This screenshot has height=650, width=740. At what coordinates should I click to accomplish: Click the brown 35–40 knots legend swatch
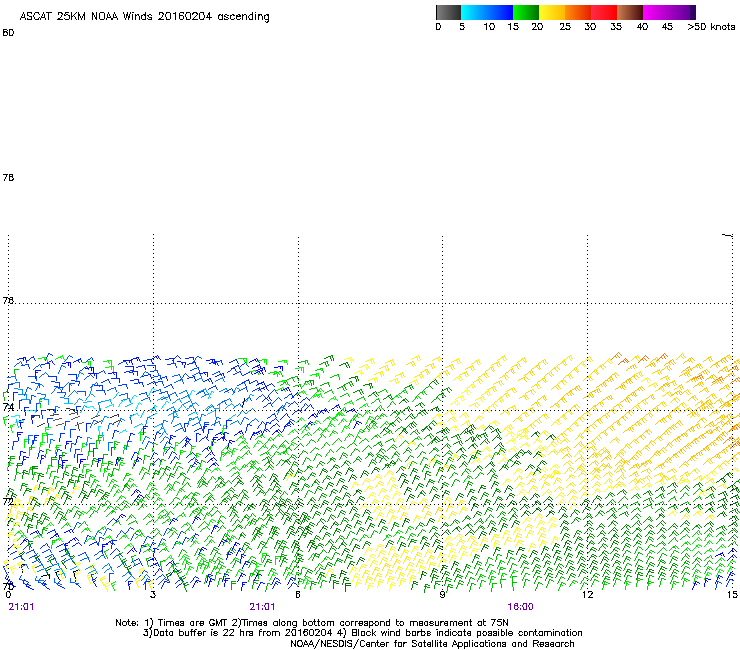tap(630, 12)
